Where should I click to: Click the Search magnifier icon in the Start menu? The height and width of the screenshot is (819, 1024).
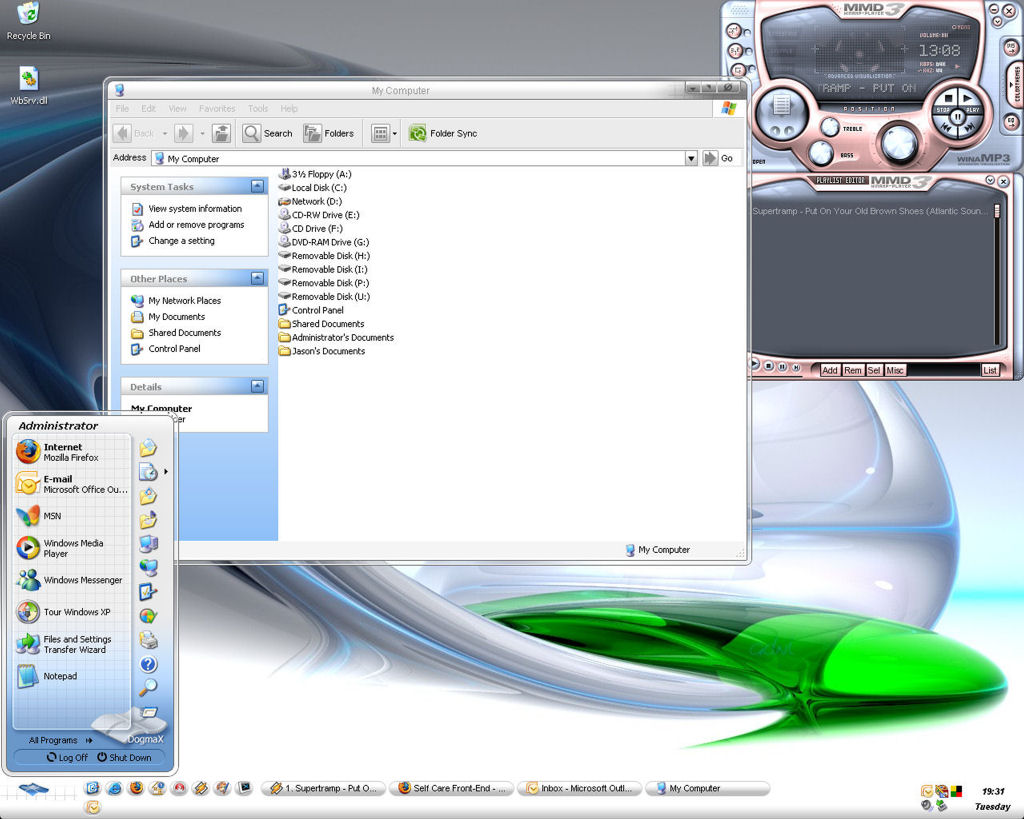[148, 688]
